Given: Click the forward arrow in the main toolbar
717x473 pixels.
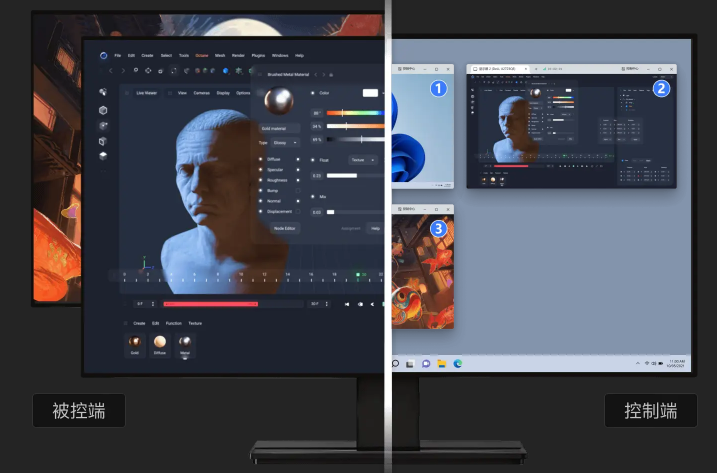Looking at the screenshot, I should tap(123, 70).
